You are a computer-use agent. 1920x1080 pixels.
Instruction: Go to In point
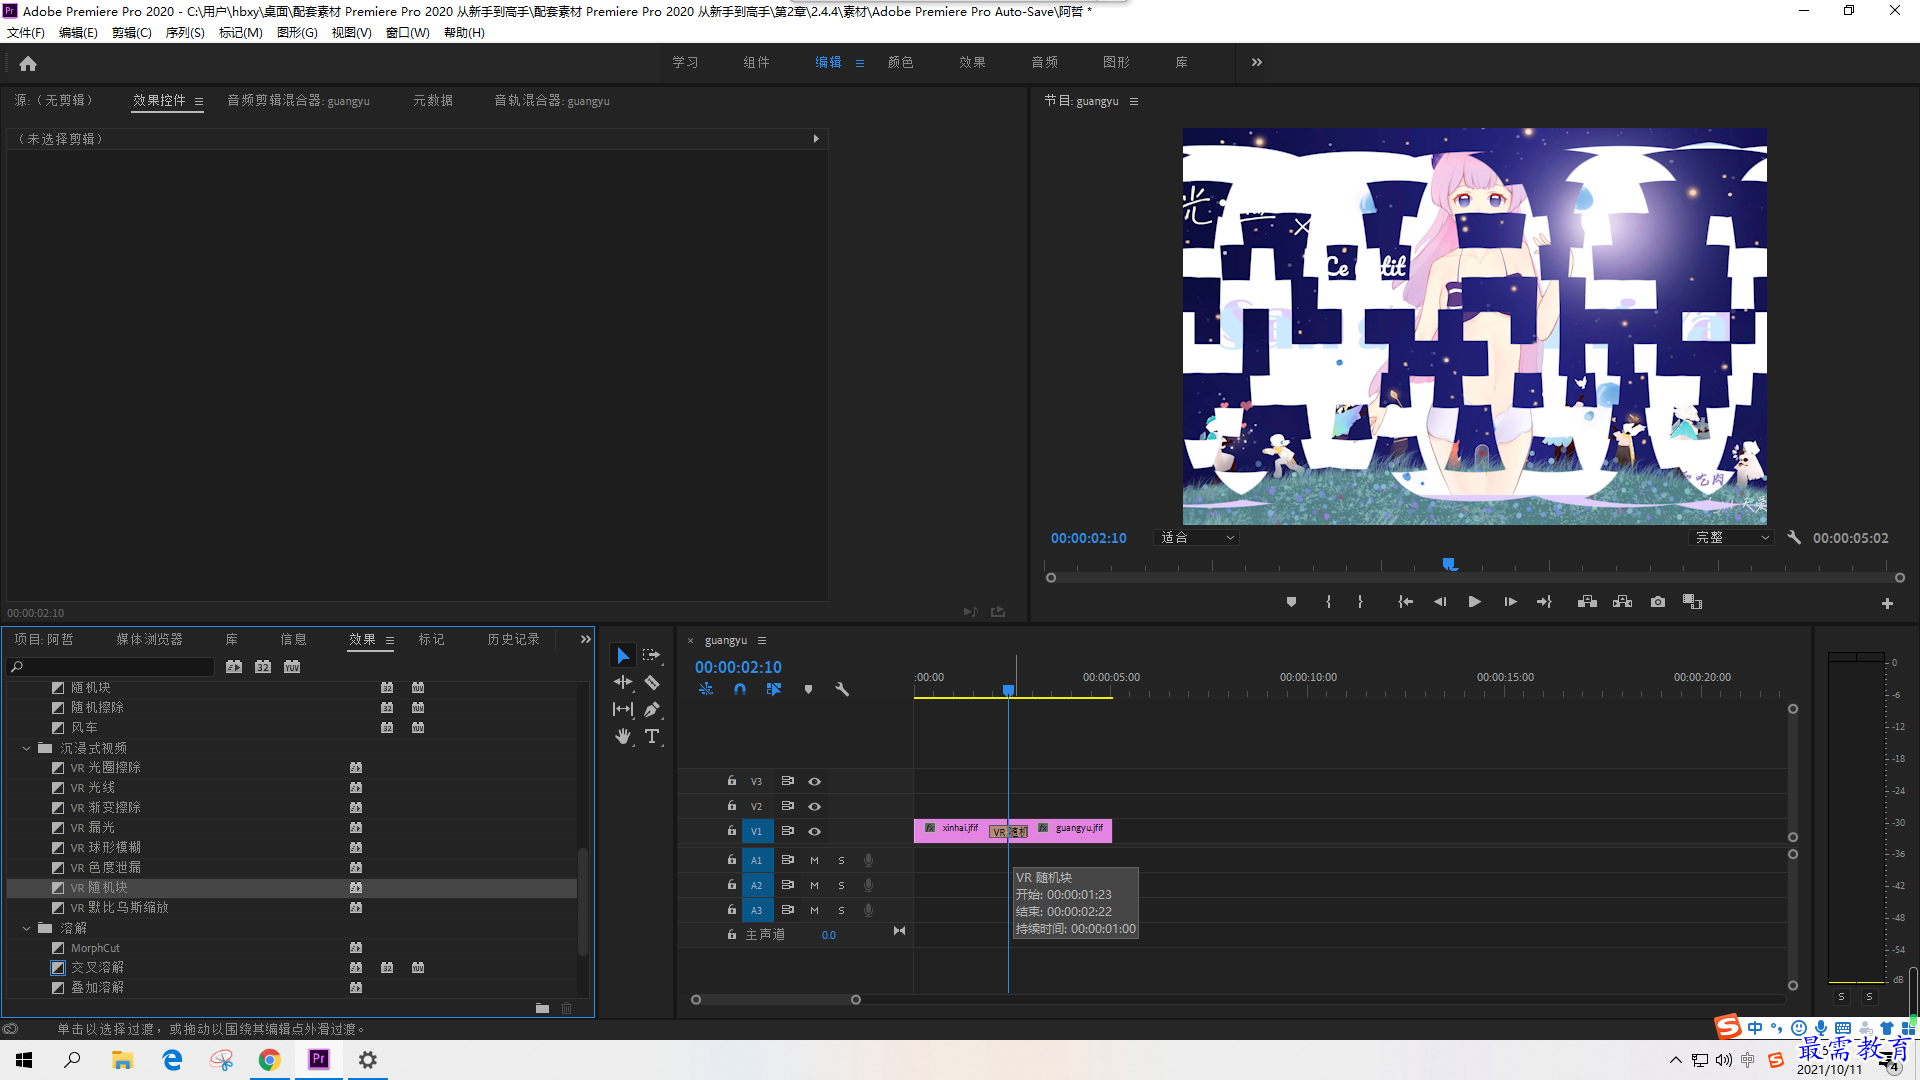click(1405, 602)
